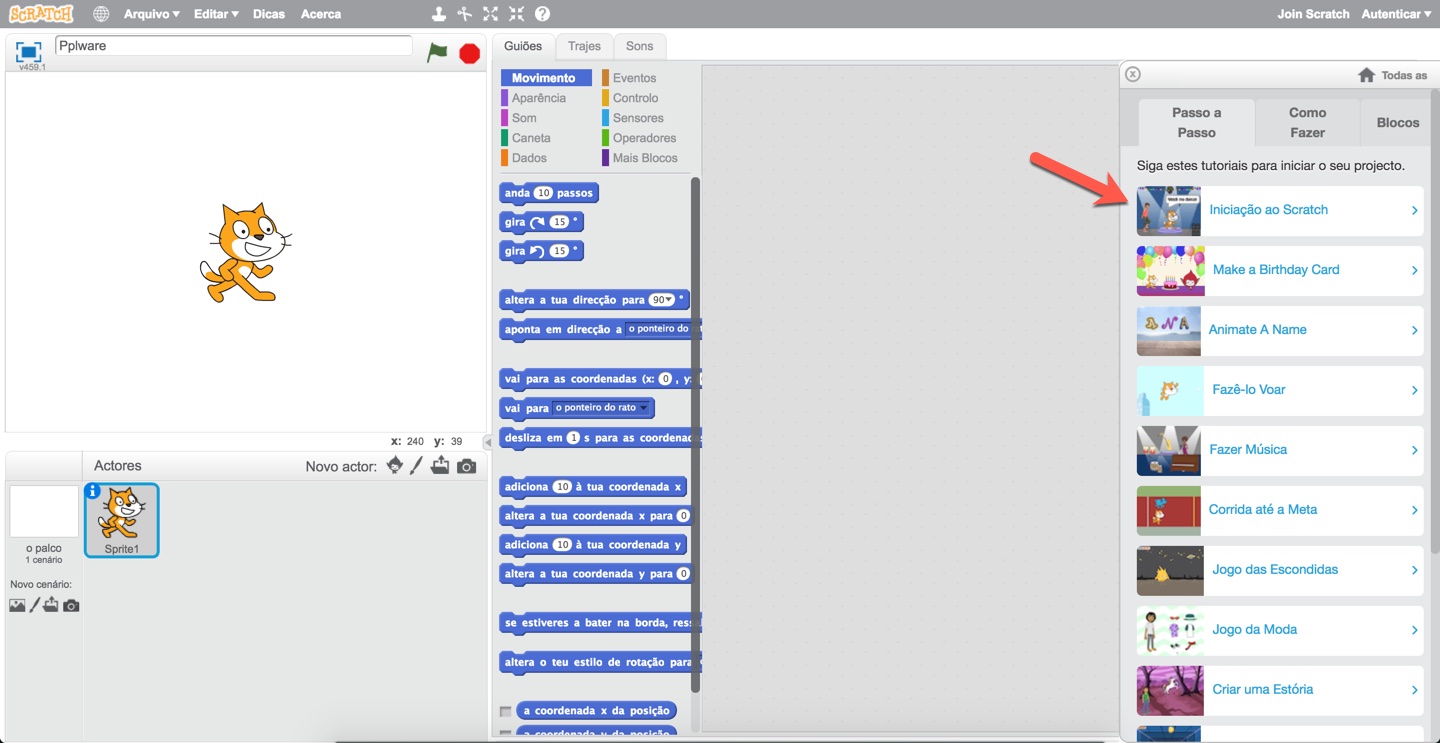Image resolution: width=1440 pixels, height=743 pixels.
Task: Select the Duplicate stamp tool
Action: coord(438,14)
